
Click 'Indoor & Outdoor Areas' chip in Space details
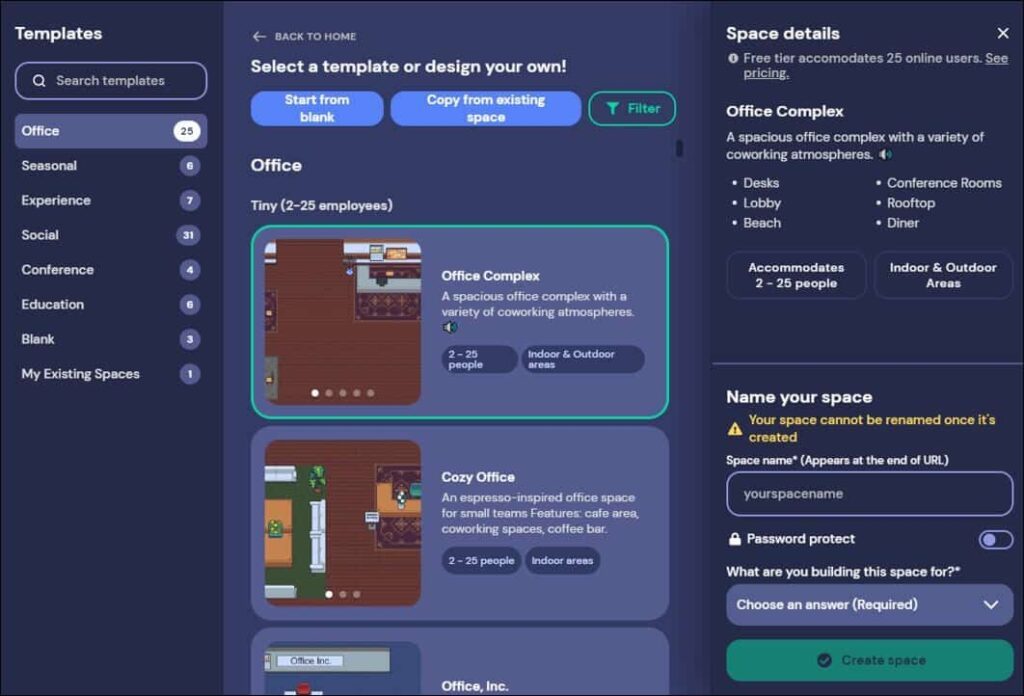[943, 276]
